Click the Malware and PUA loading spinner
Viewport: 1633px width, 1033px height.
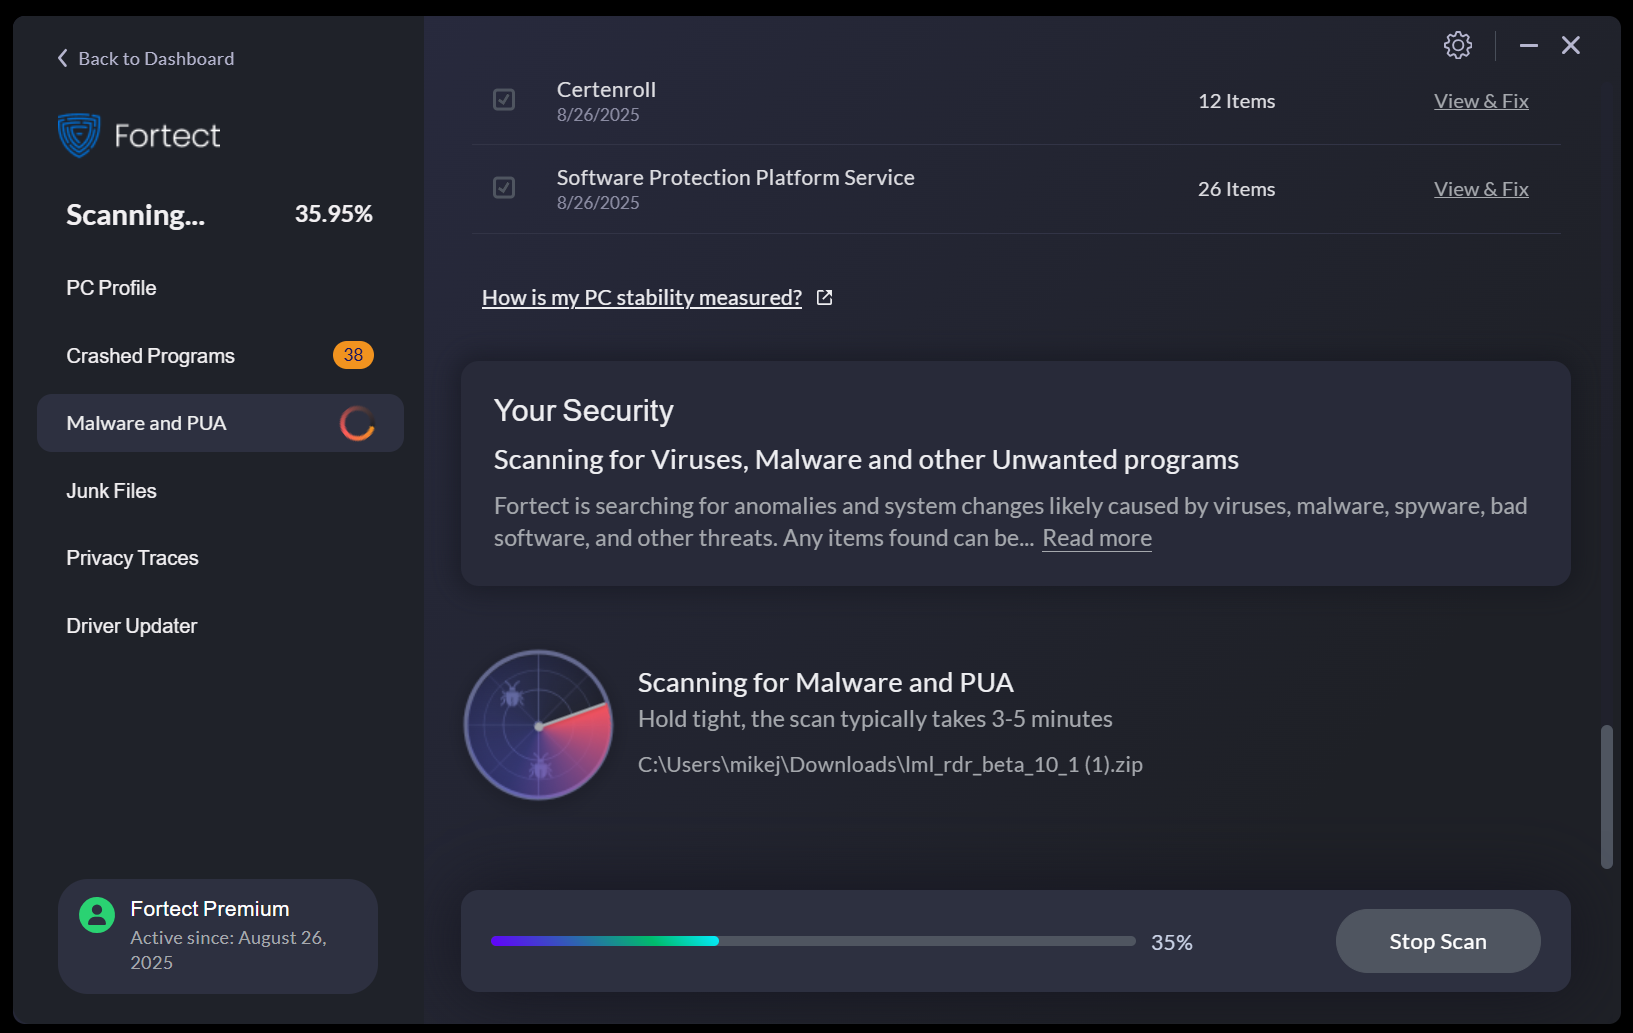357,423
